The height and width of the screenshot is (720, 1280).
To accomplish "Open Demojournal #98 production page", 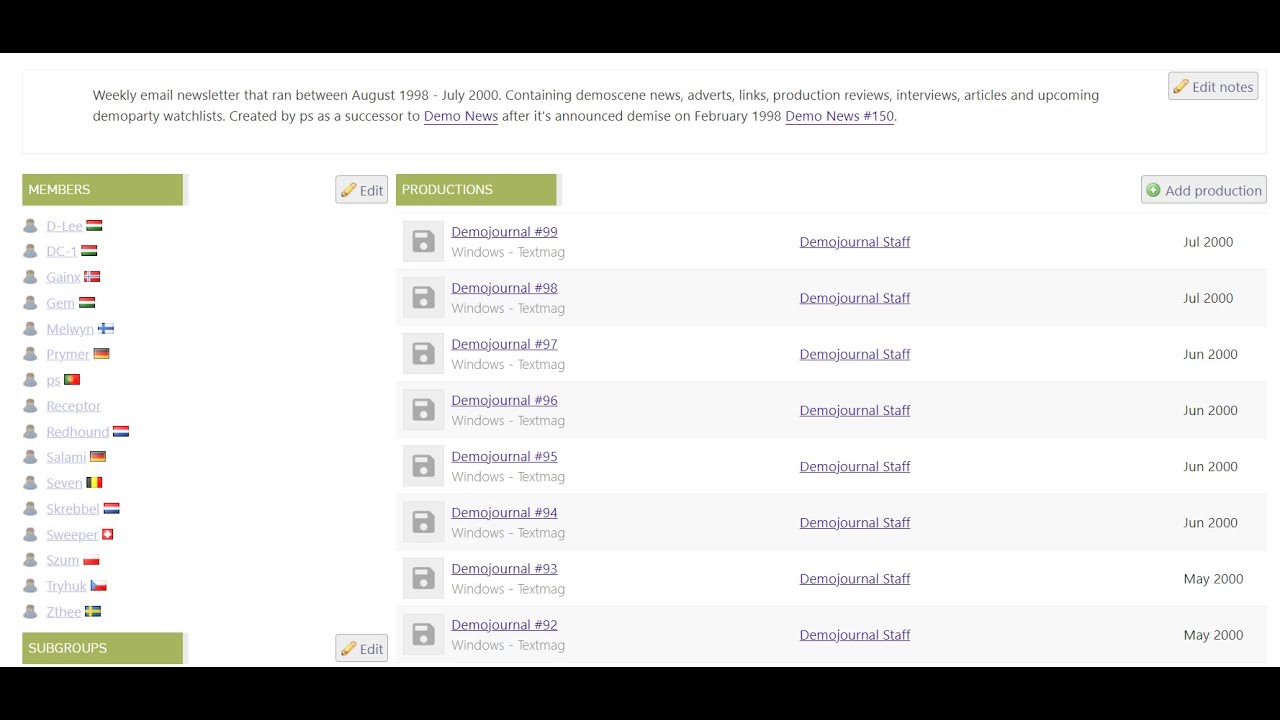I will (x=504, y=288).
